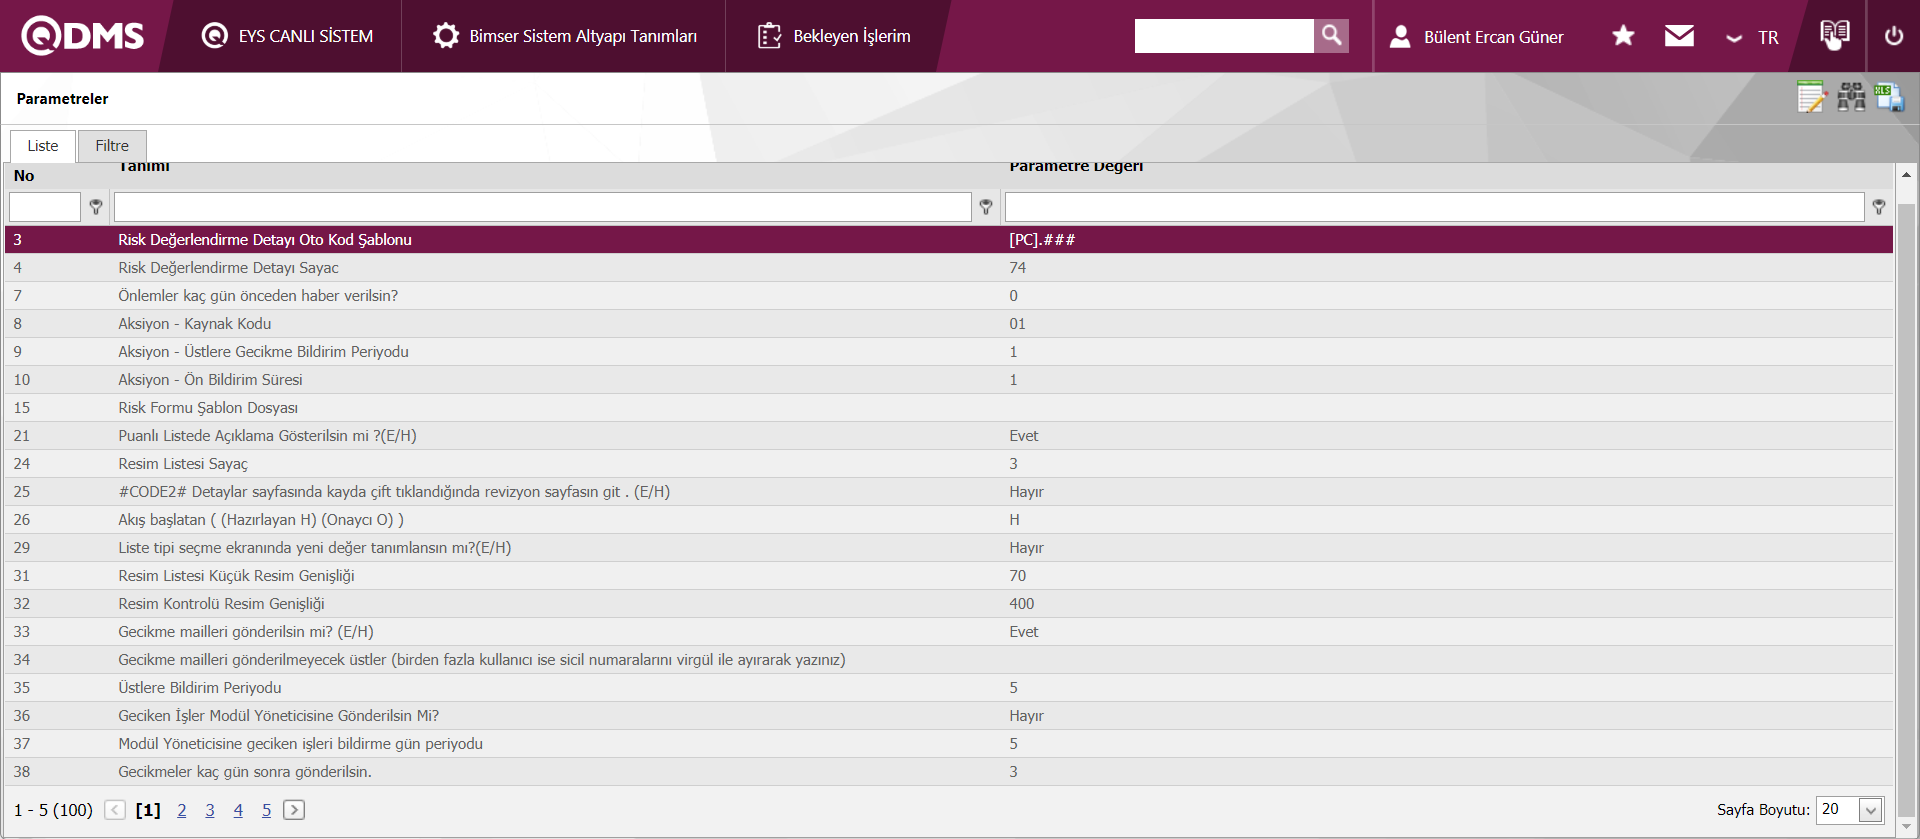Click current page number [1]
Image resolution: width=1920 pixels, height=839 pixels.
coord(148,810)
